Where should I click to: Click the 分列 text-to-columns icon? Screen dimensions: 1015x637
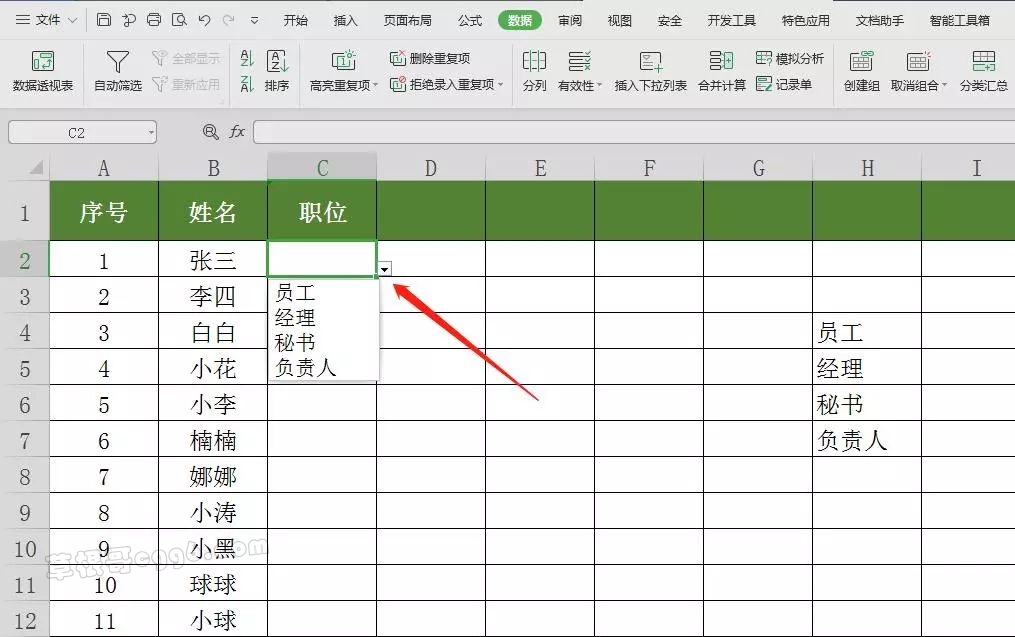[534, 70]
